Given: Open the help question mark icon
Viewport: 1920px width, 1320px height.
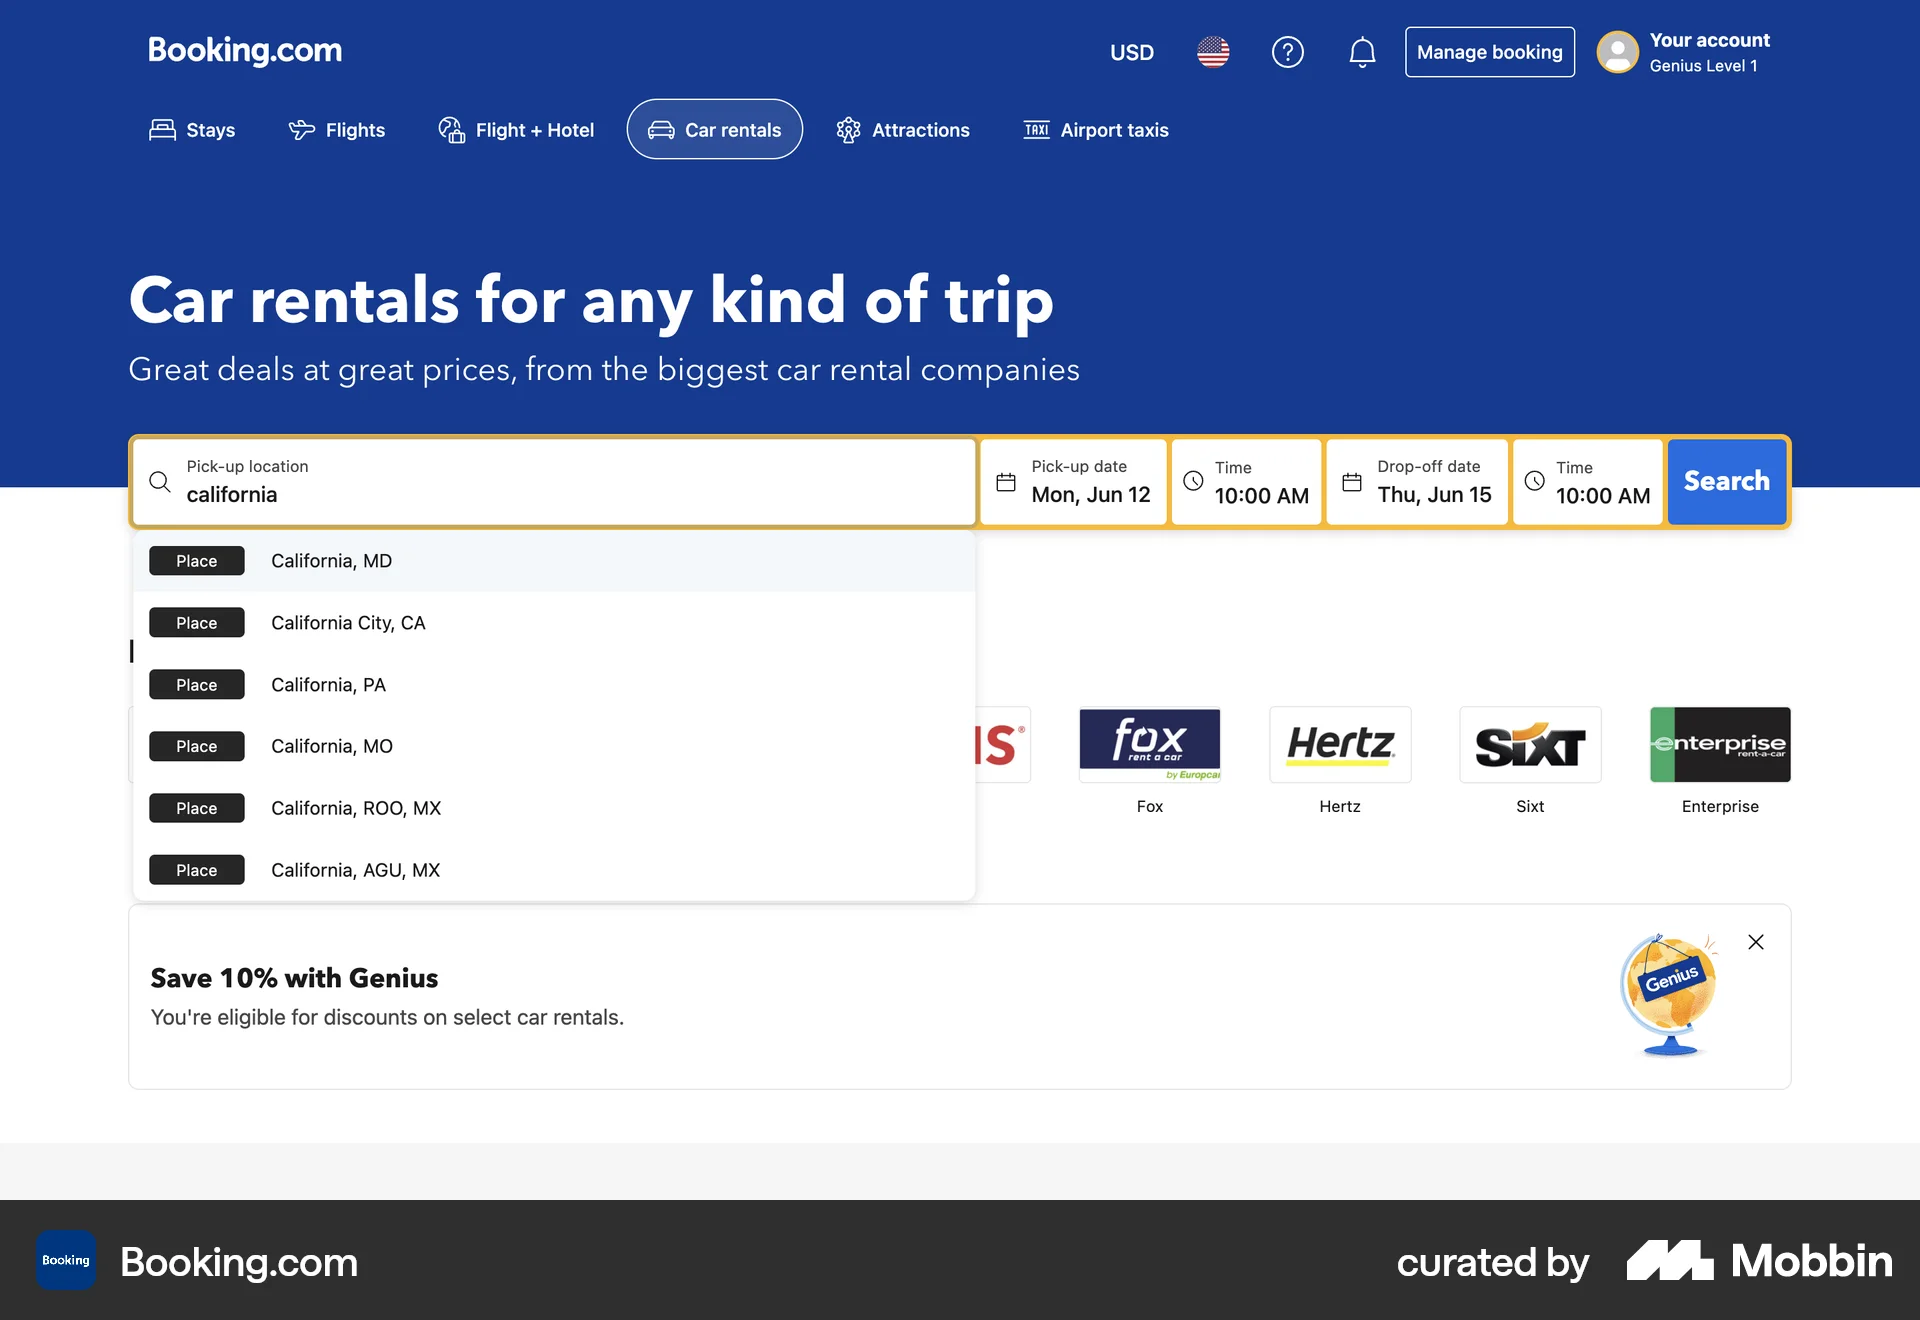Looking at the screenshot, I should (1288, 52).
